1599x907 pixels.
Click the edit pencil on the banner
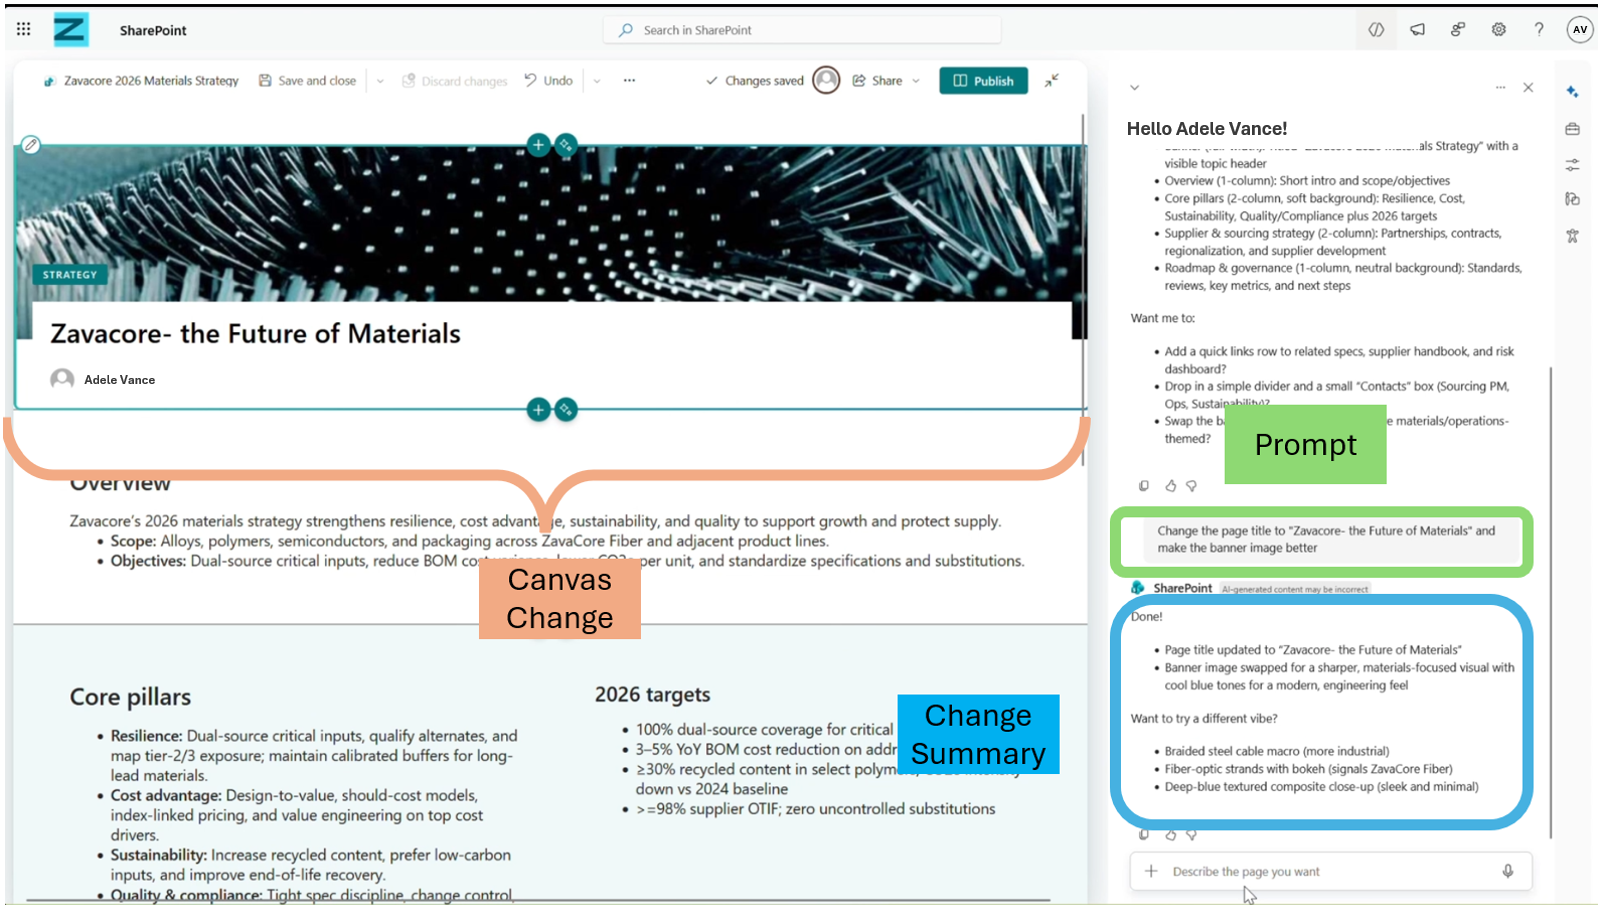(31, 145)
